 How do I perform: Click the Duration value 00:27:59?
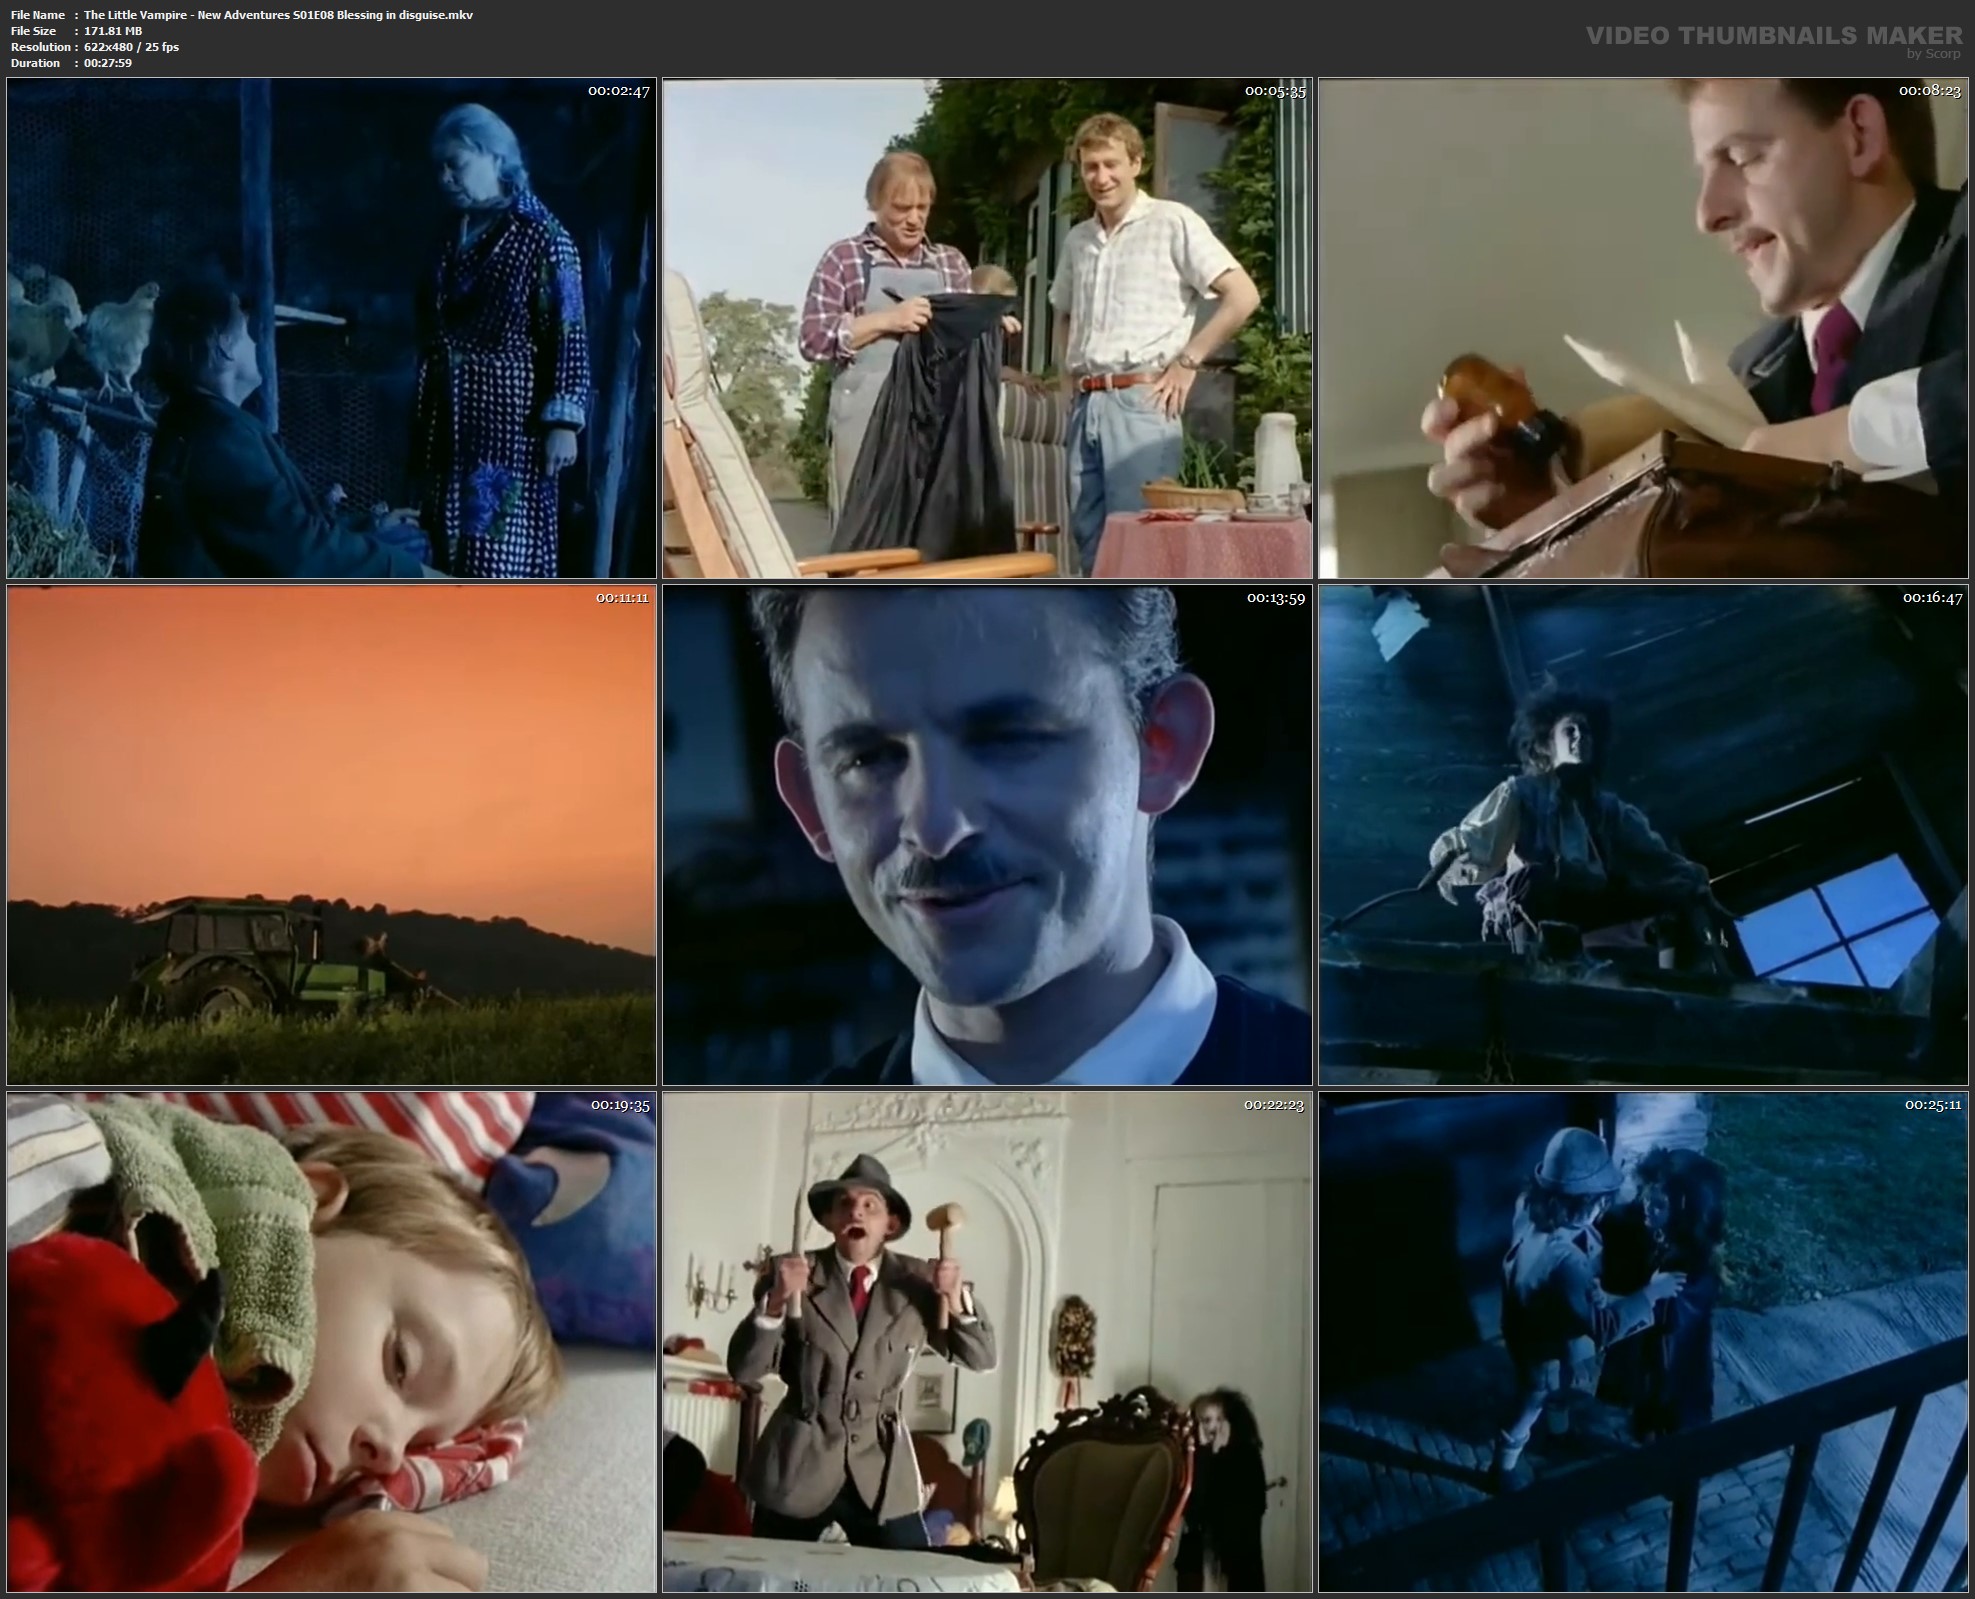pyautogui.click(x=108, y=63)
